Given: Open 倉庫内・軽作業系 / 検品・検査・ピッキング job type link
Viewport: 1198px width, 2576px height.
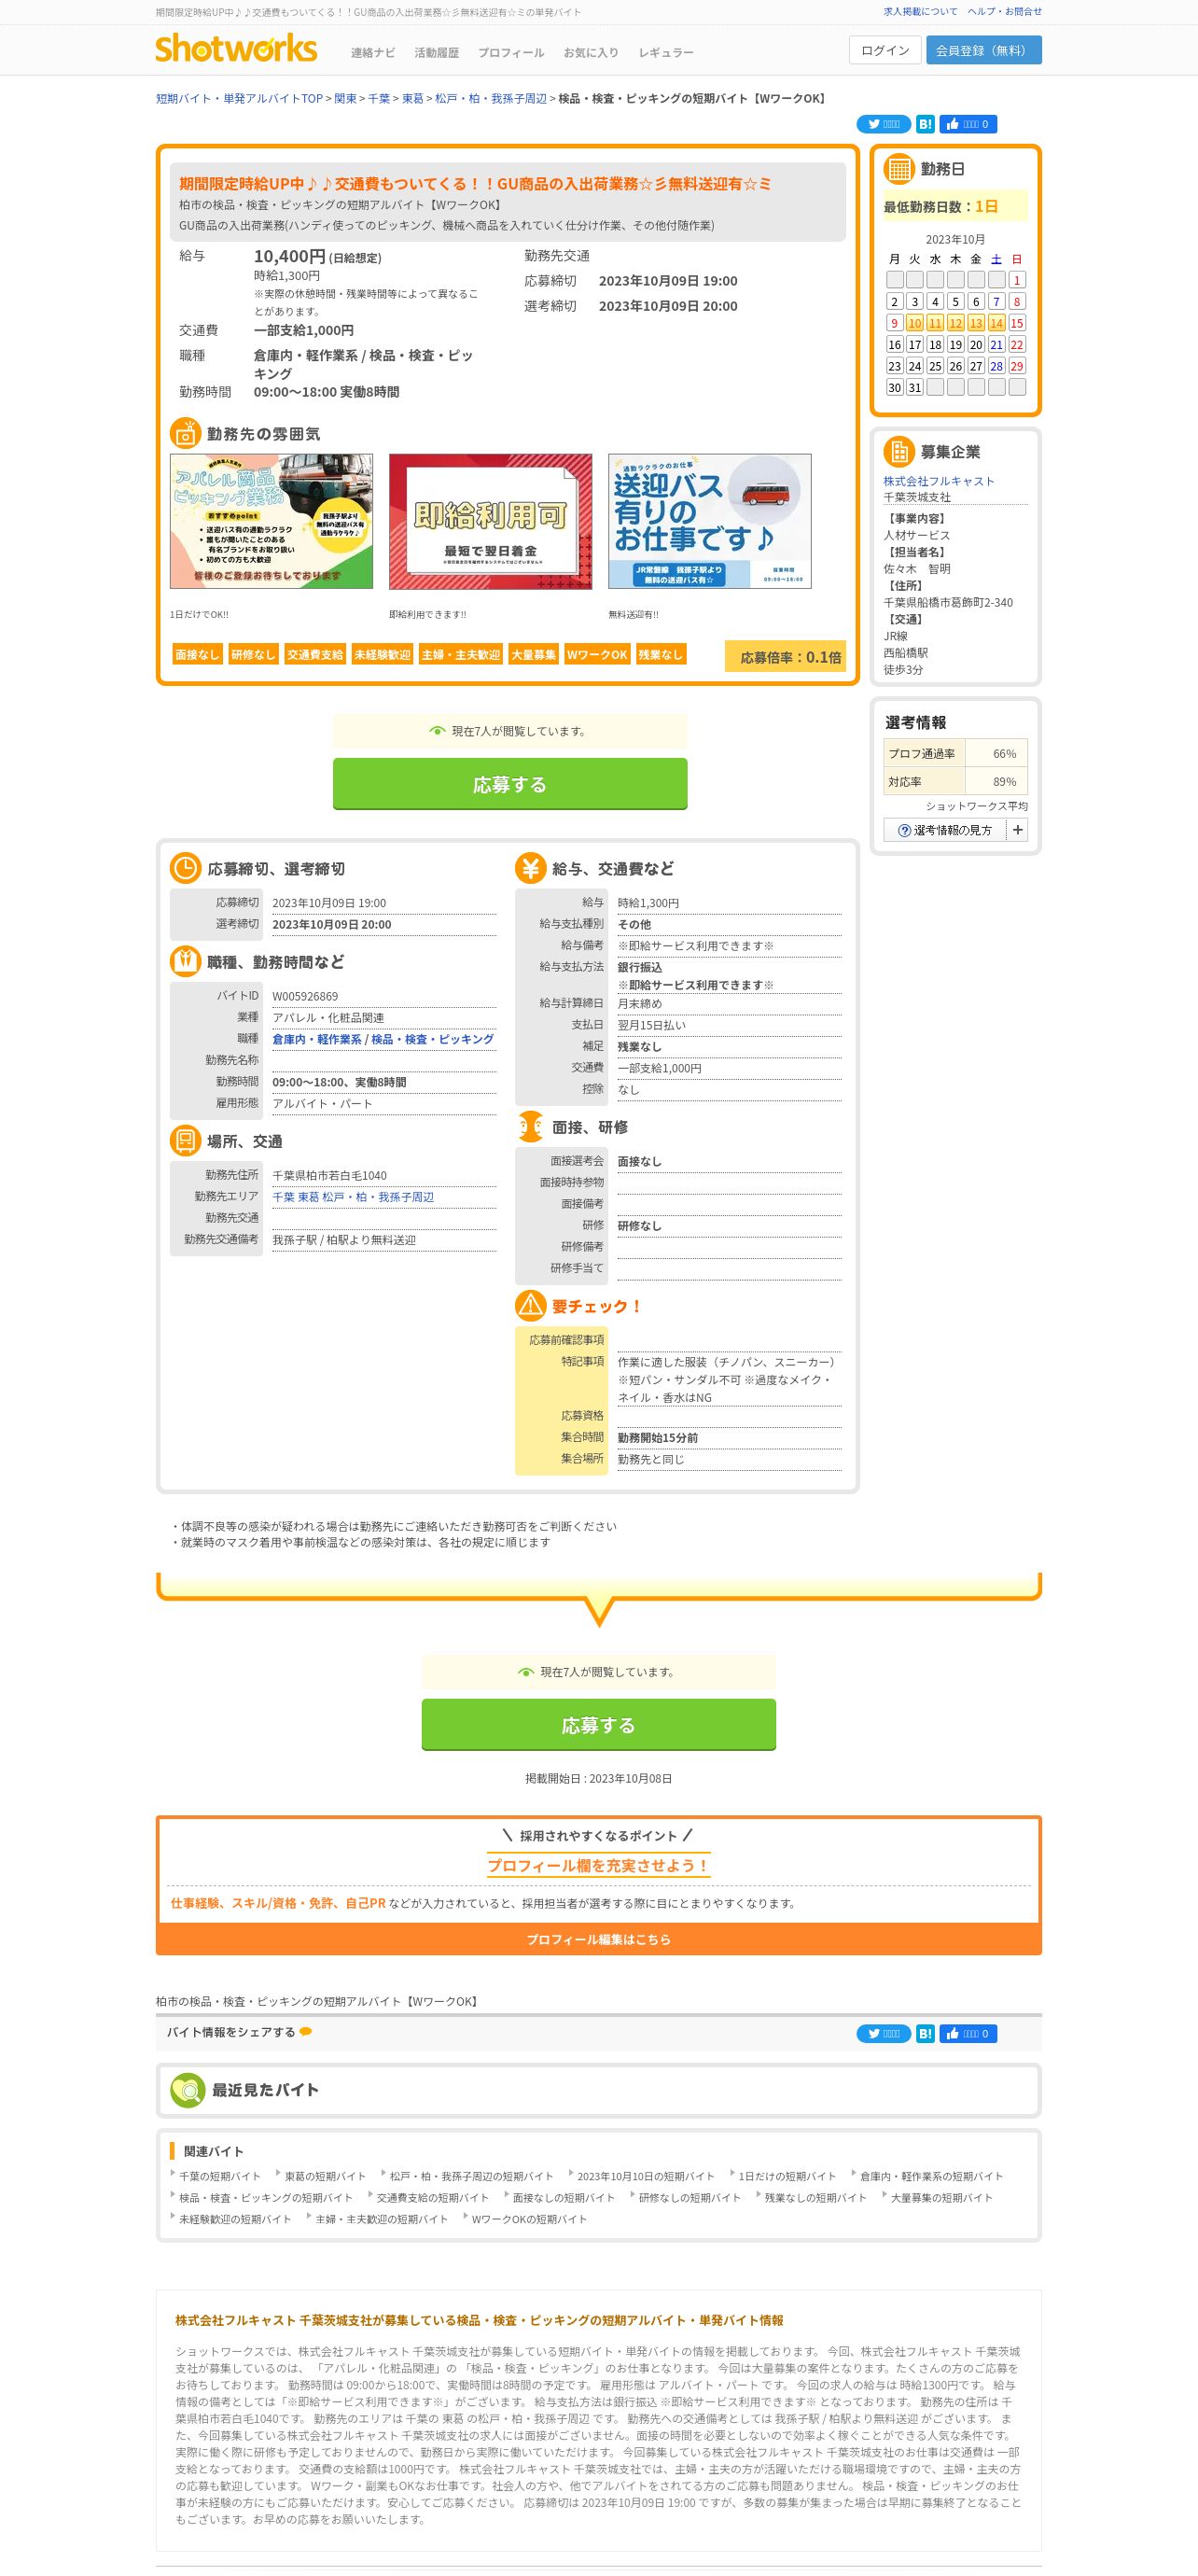Looking at the screenshot, I should click(383, 1039).
